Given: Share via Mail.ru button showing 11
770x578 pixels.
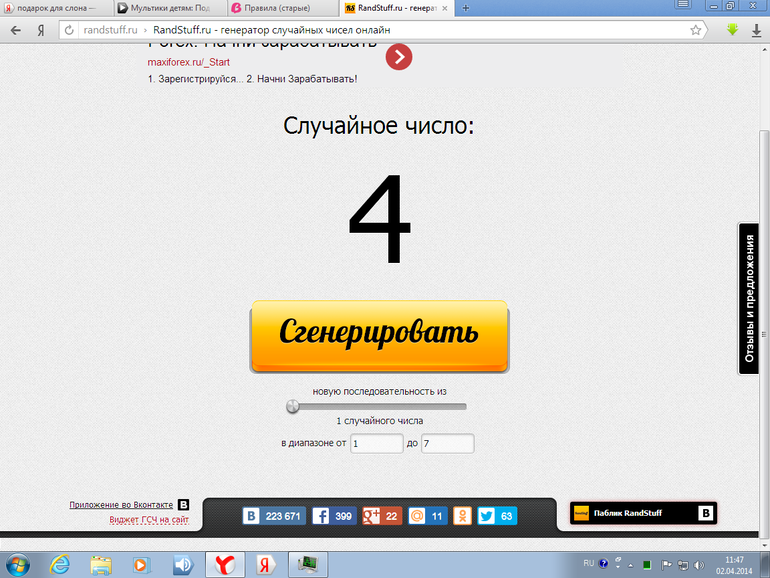Looking at the screenshot, I should pos(428,516).
